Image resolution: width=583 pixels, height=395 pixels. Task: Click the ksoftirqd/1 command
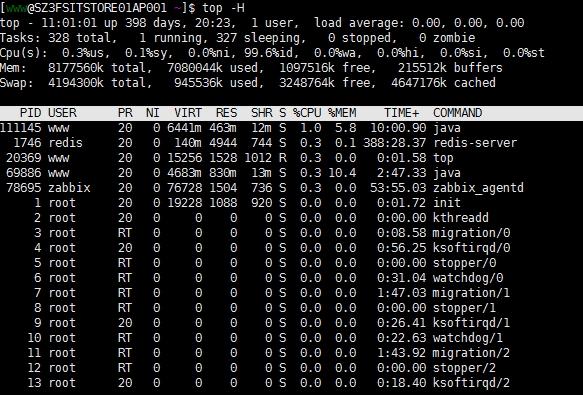[471, 323]
